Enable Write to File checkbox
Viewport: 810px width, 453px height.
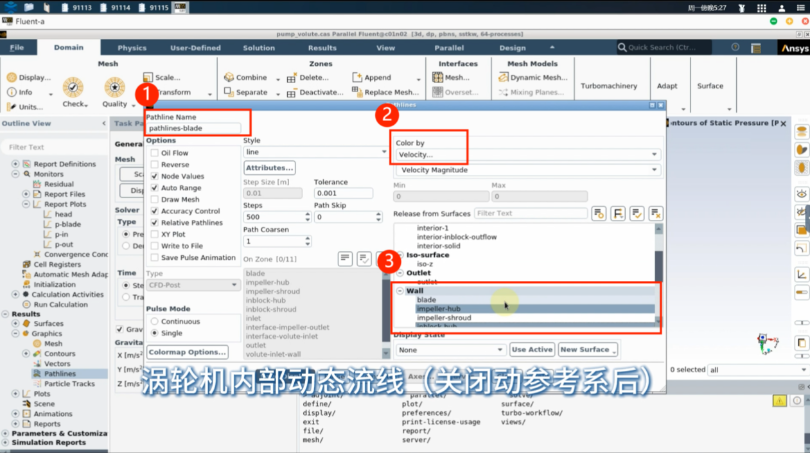154,246
